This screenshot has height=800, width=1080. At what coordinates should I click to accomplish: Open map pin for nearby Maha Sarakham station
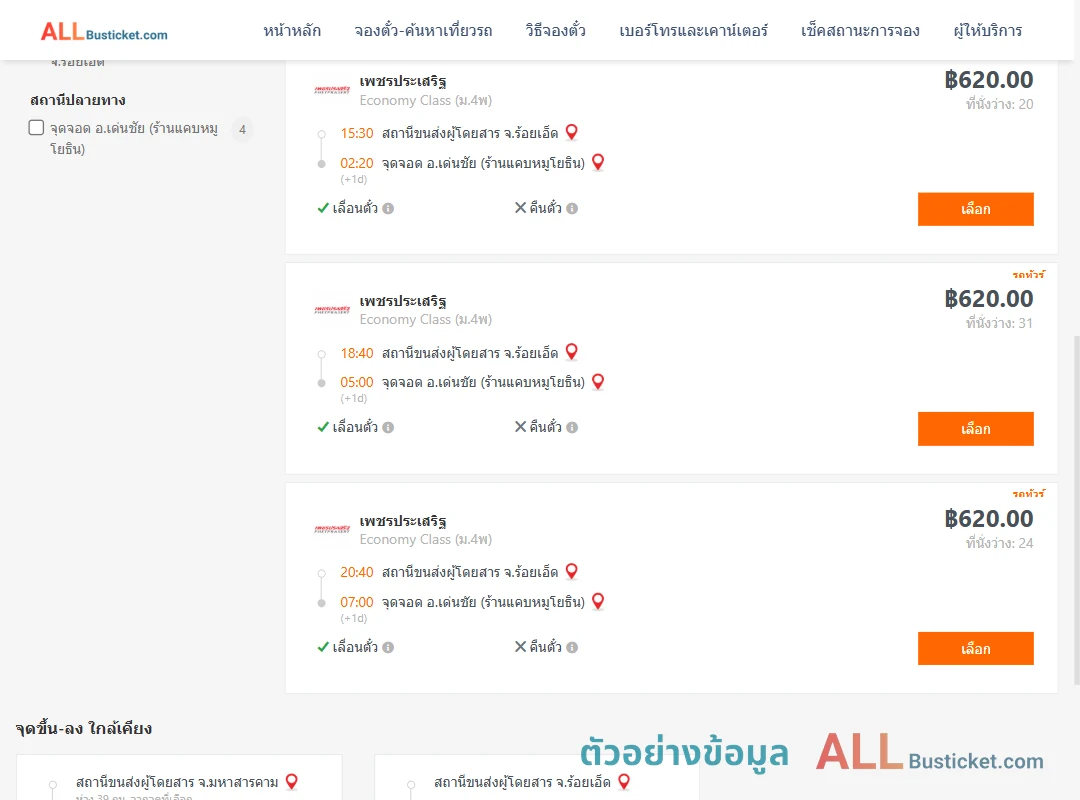(x=291, y=782)
